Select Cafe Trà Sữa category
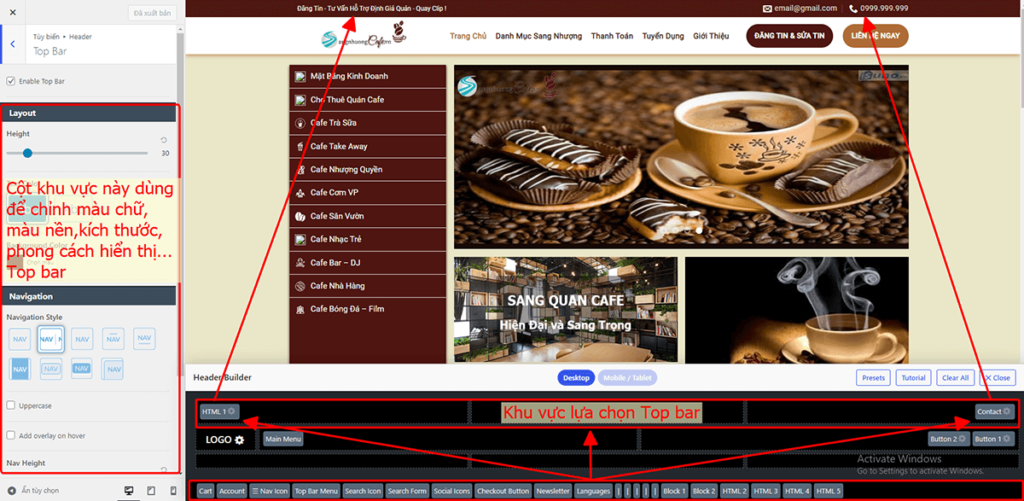This screenshot has height=501, width=1024. click(x=368, y=123)
